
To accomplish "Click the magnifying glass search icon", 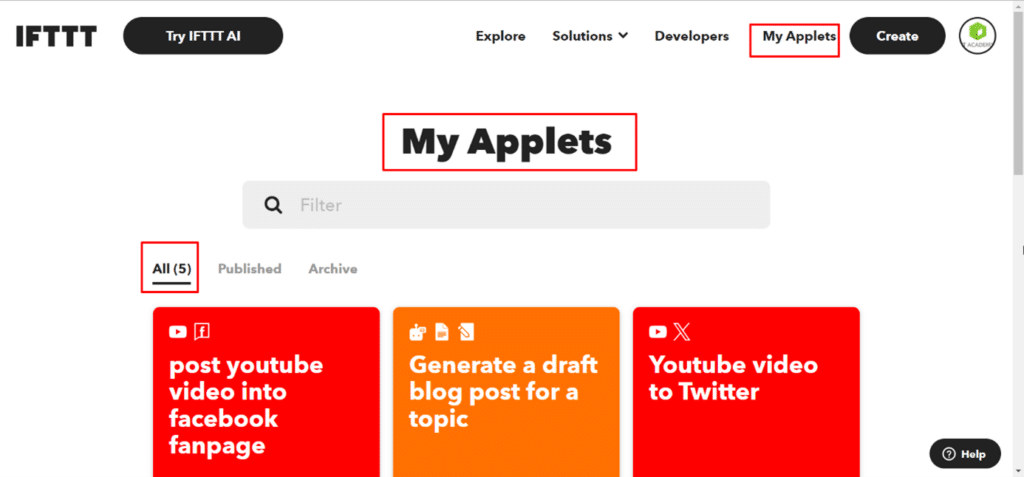I will pyautogui.click(x=274, y=205).
